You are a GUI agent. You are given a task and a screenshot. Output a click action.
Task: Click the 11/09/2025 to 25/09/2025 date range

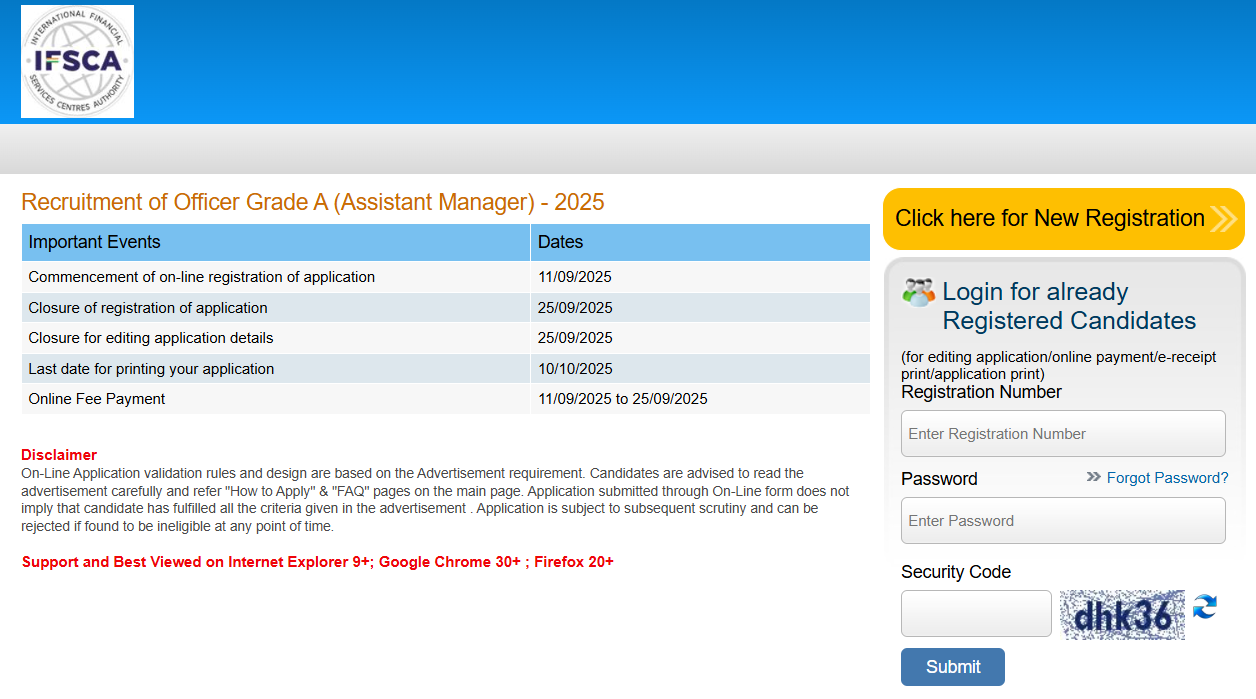[x=623, y=399]
